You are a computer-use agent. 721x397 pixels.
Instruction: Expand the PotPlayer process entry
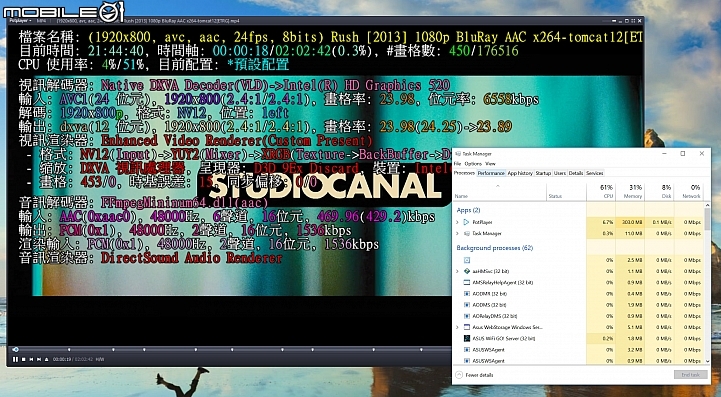coord(457,222)
